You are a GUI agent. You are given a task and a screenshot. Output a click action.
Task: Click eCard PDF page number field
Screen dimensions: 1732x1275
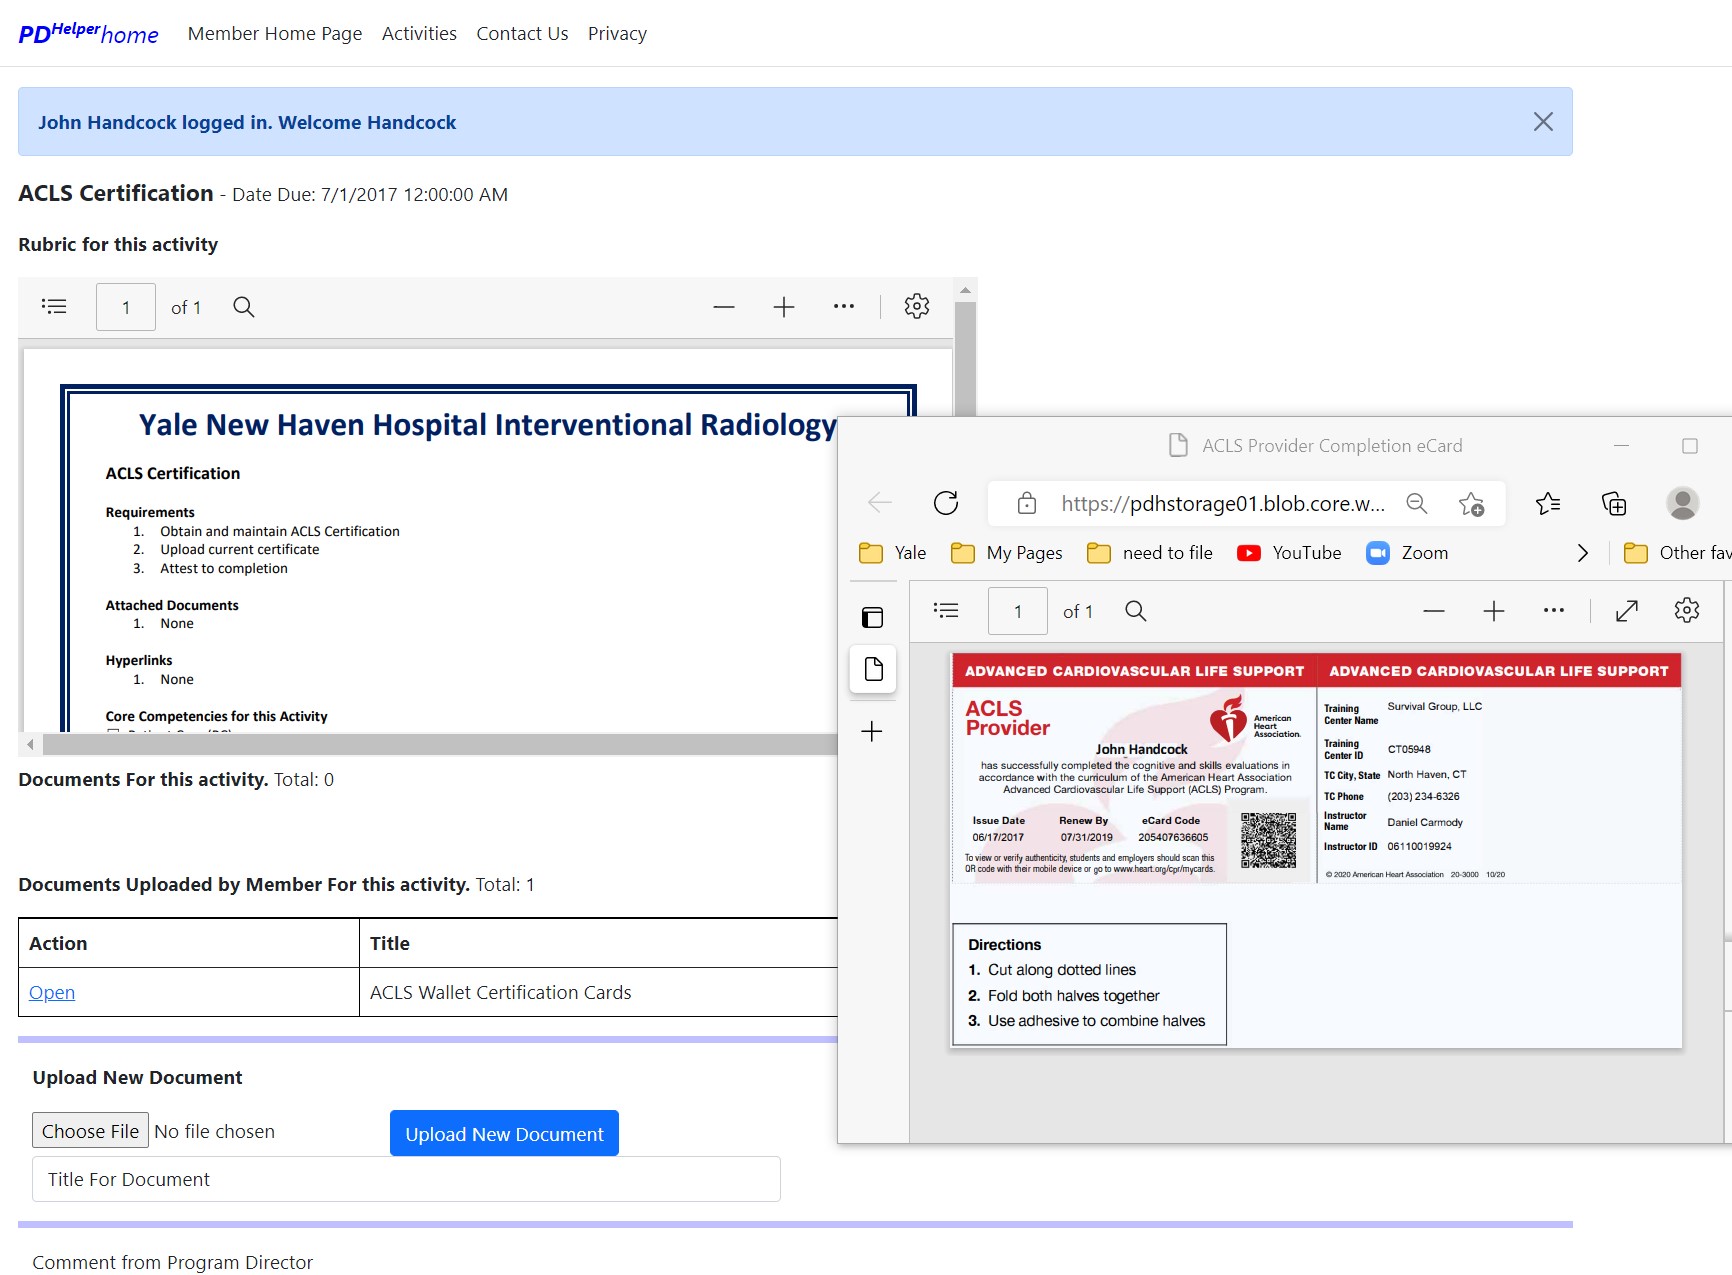[x=1018, y=611]
